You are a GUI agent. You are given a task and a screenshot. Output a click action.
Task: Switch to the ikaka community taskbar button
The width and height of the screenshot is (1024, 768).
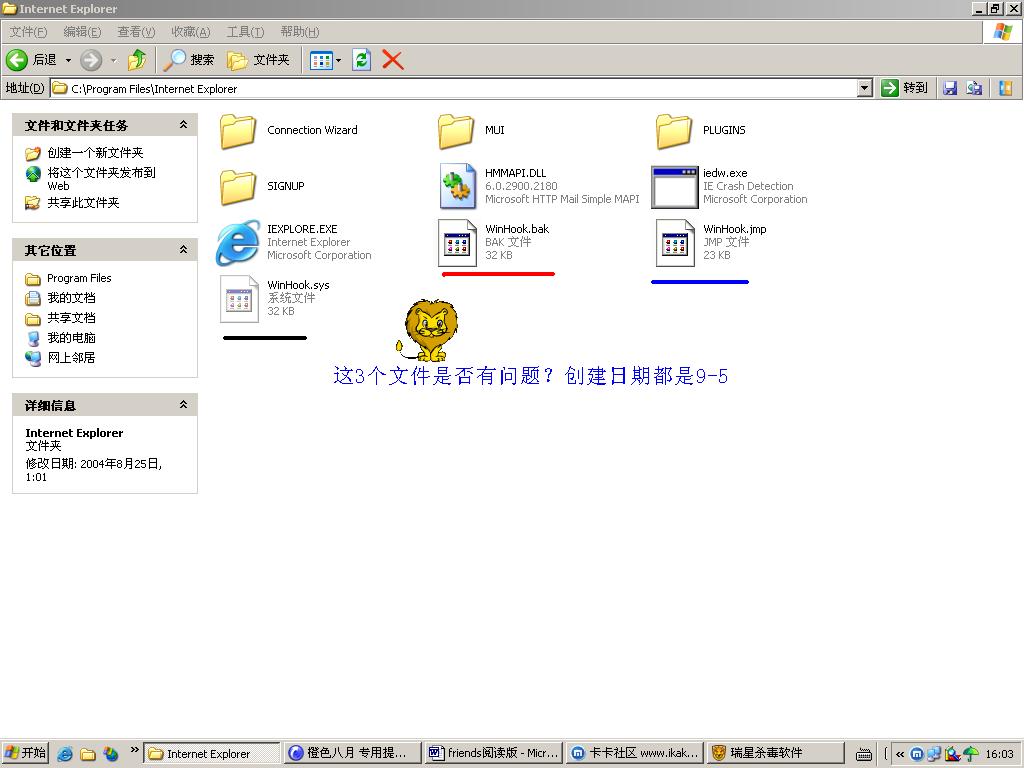(635, 754)
